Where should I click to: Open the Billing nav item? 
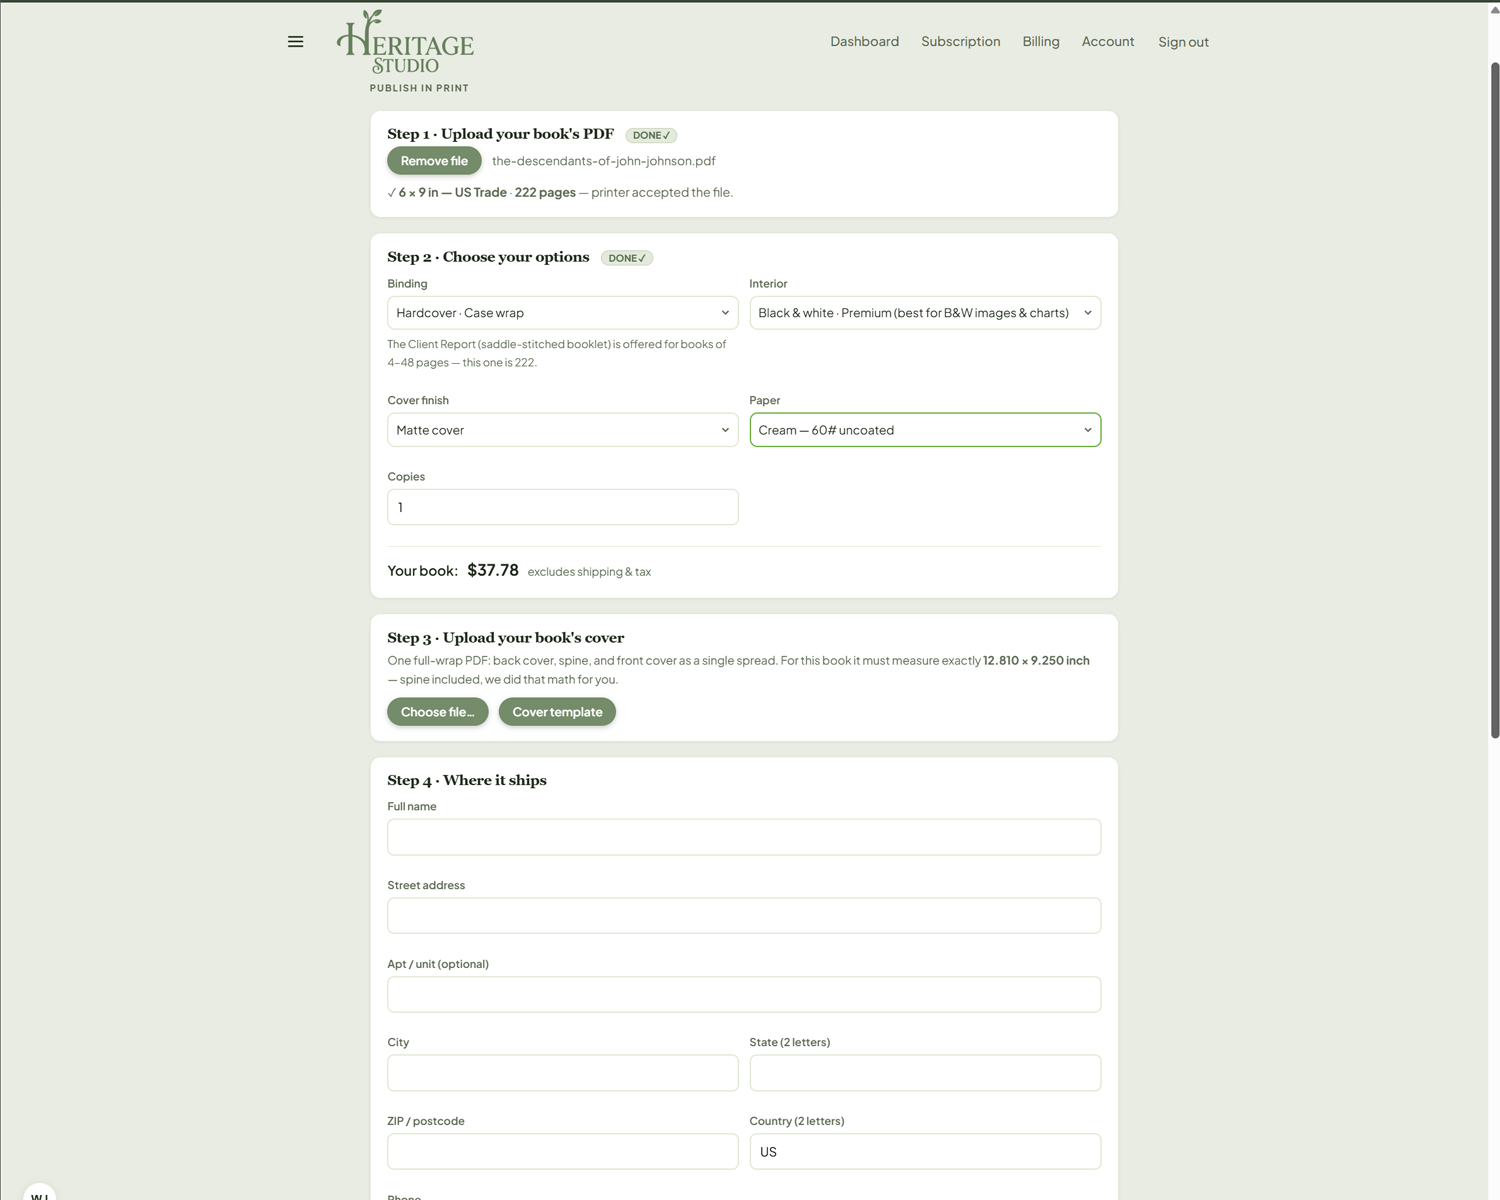(1041, 41)
